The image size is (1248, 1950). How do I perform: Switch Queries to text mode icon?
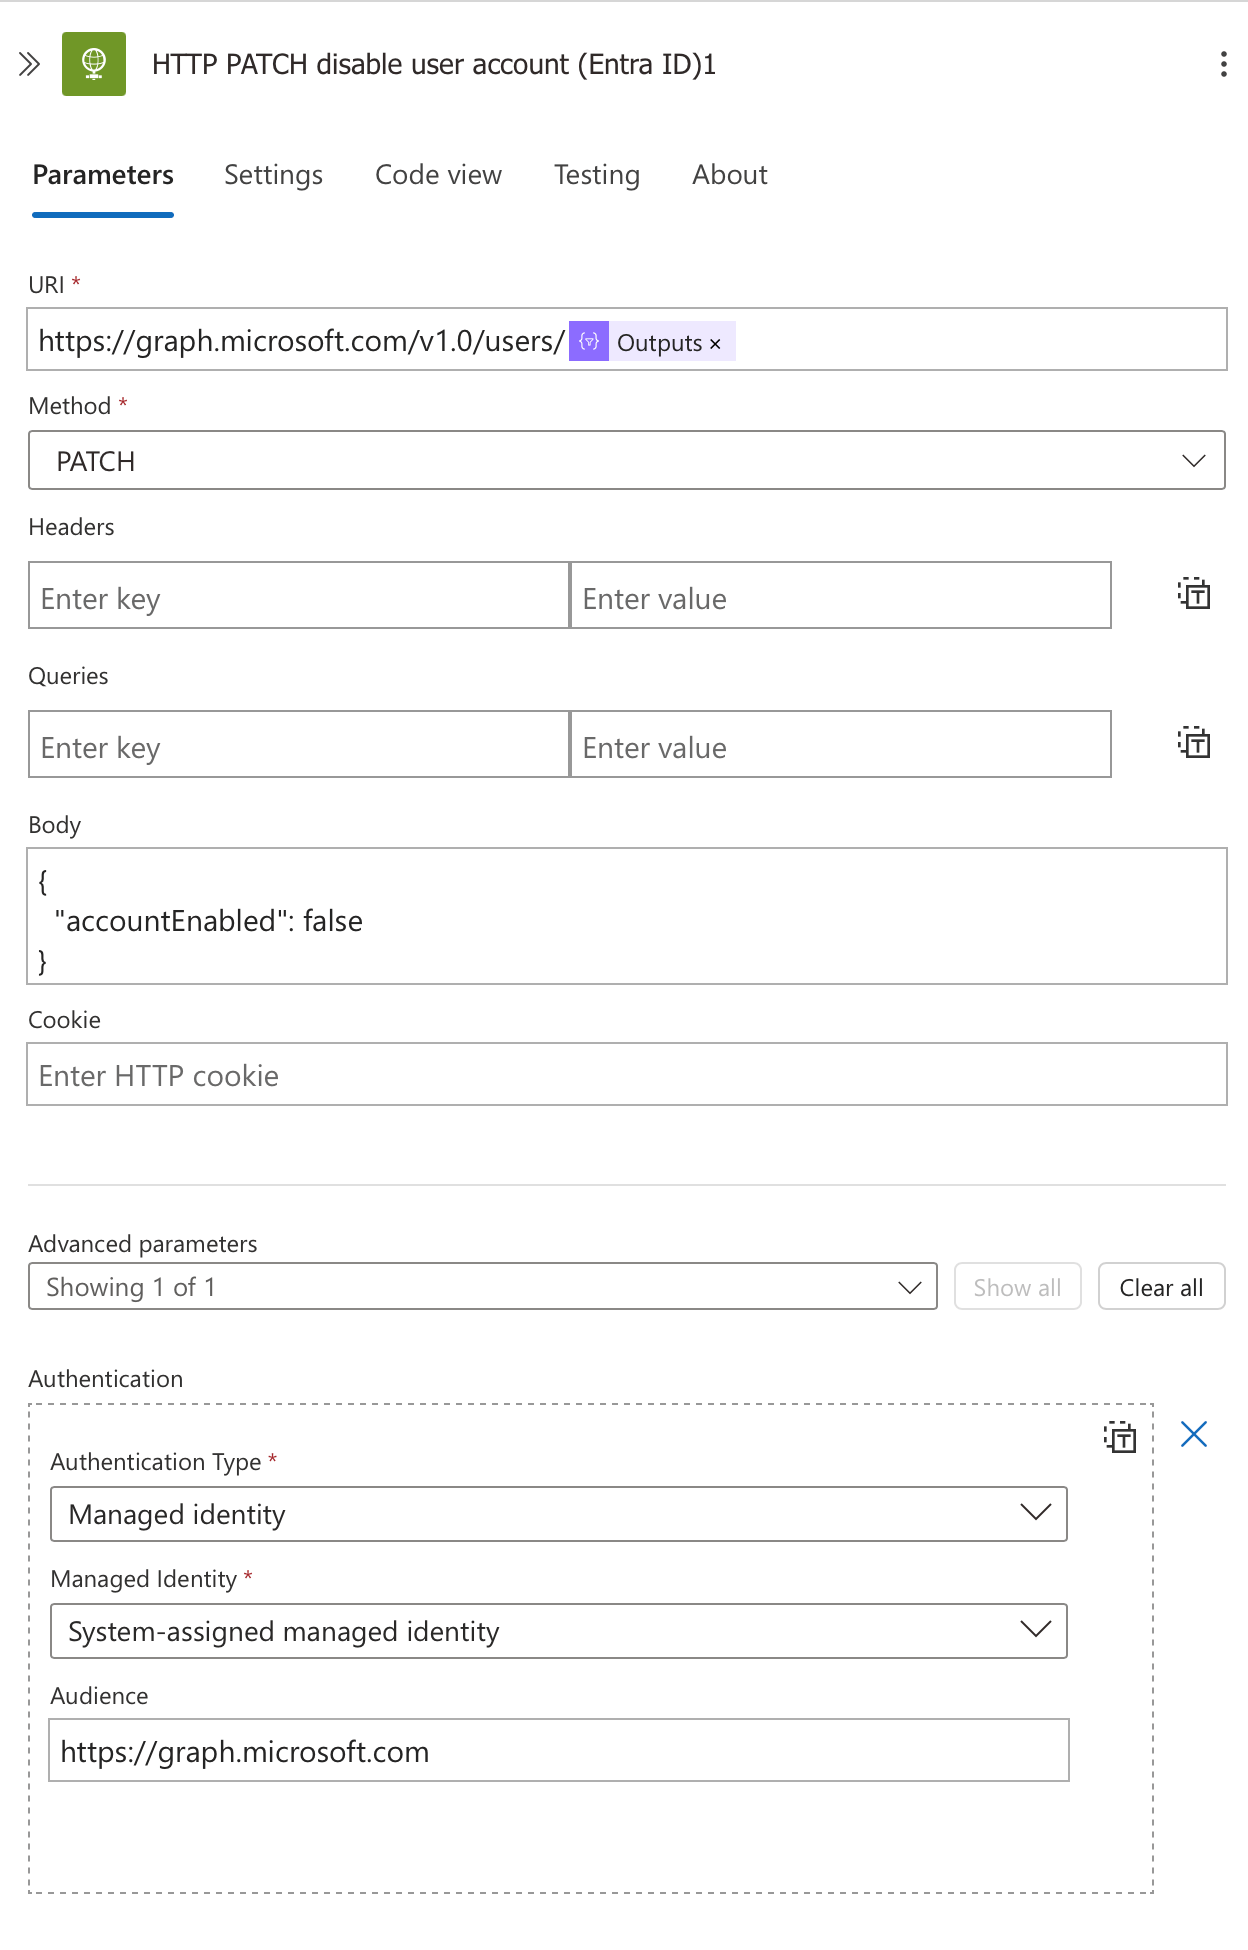(1194, 743)
